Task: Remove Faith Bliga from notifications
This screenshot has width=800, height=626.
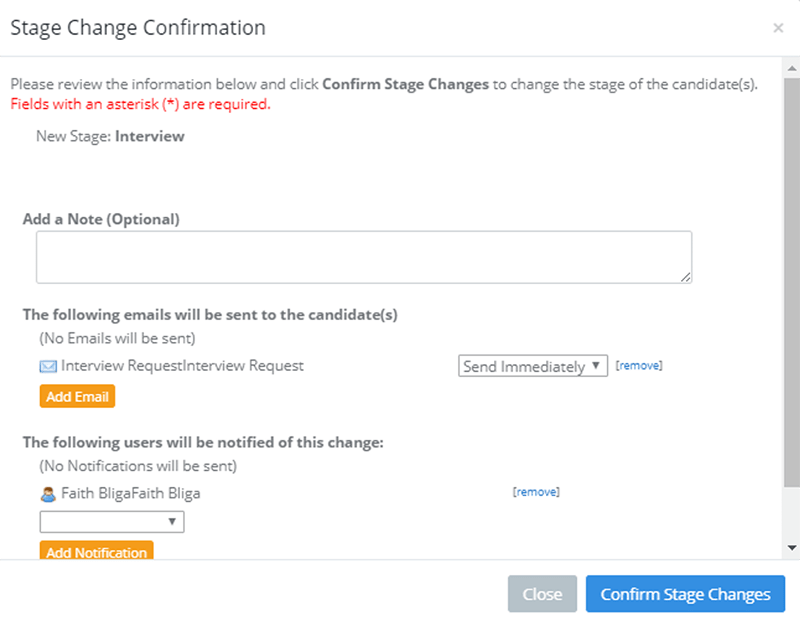Action: coord(537,491)
